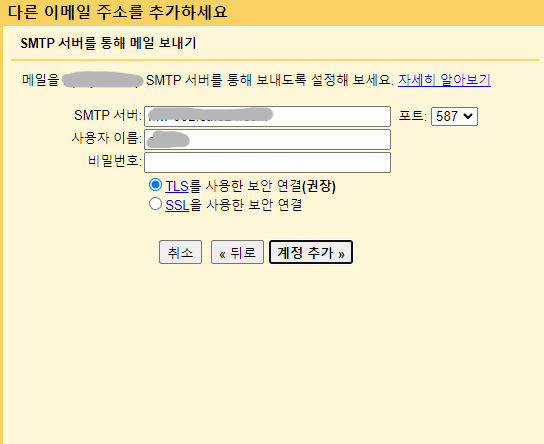The image size is (544, 444).
Task: Click the SMTP 서버: label
Action: (x=108, y=115)
